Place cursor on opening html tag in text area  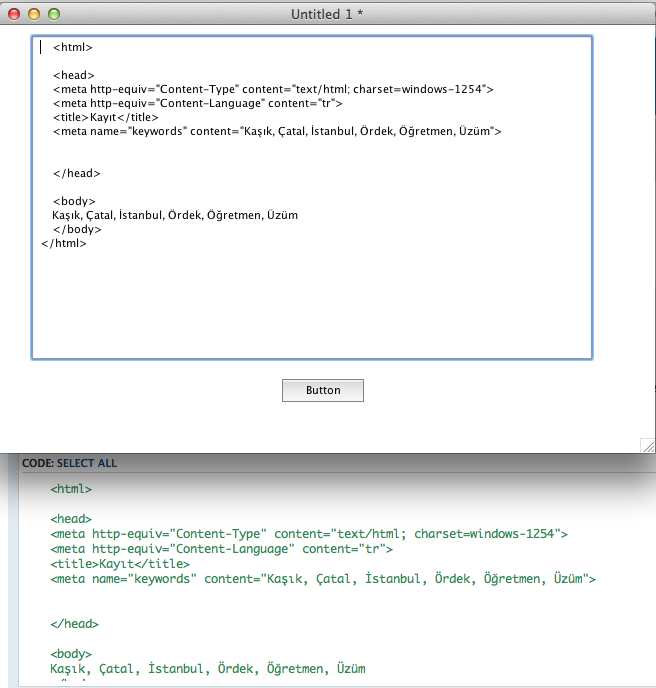[x=73, y=47]
